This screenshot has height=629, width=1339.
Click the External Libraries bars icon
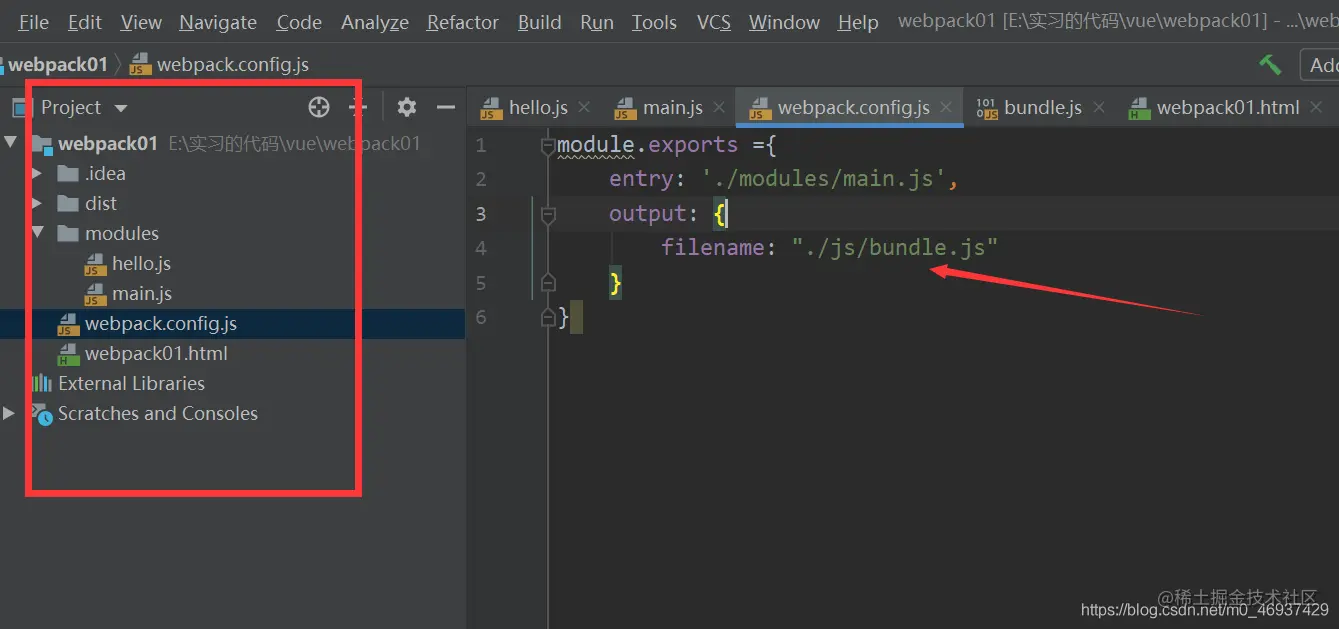click(41, 383)
